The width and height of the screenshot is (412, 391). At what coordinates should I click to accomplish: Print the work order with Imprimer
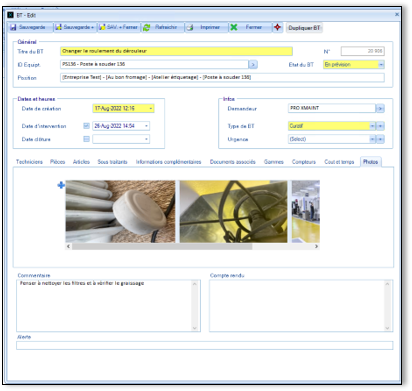(x=206, y=27)
